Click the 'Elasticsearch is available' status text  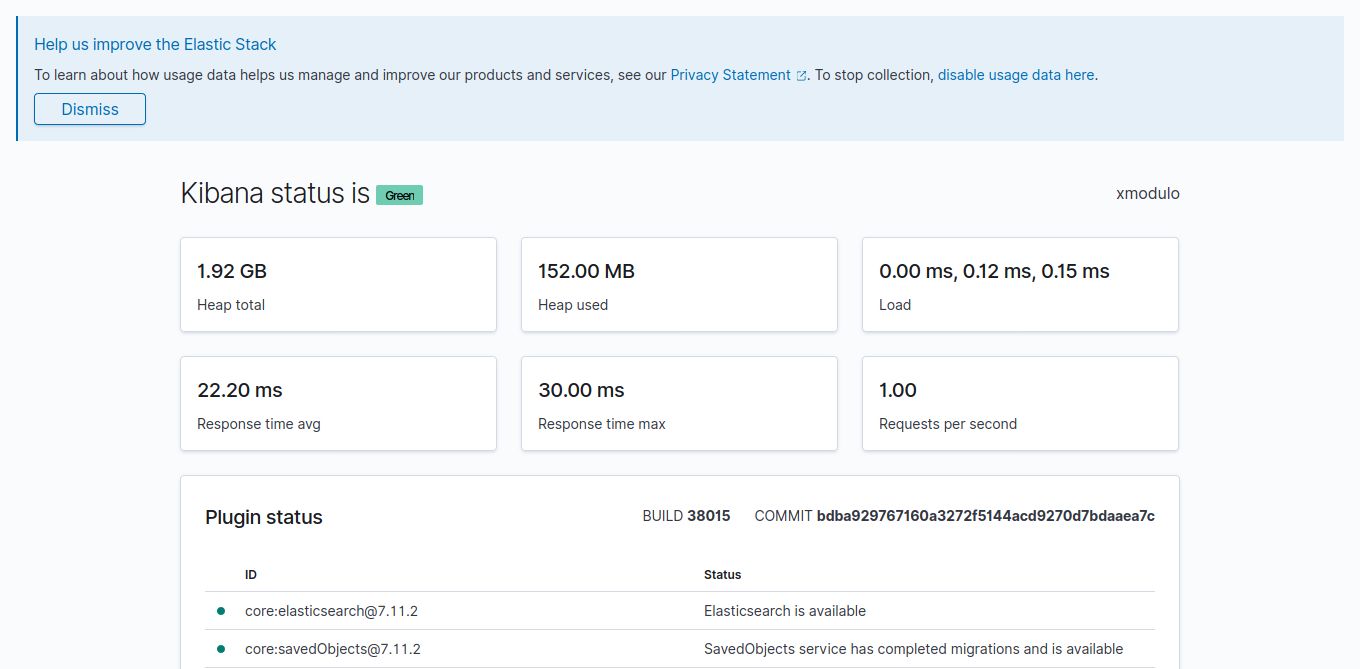tap(785, 611)
